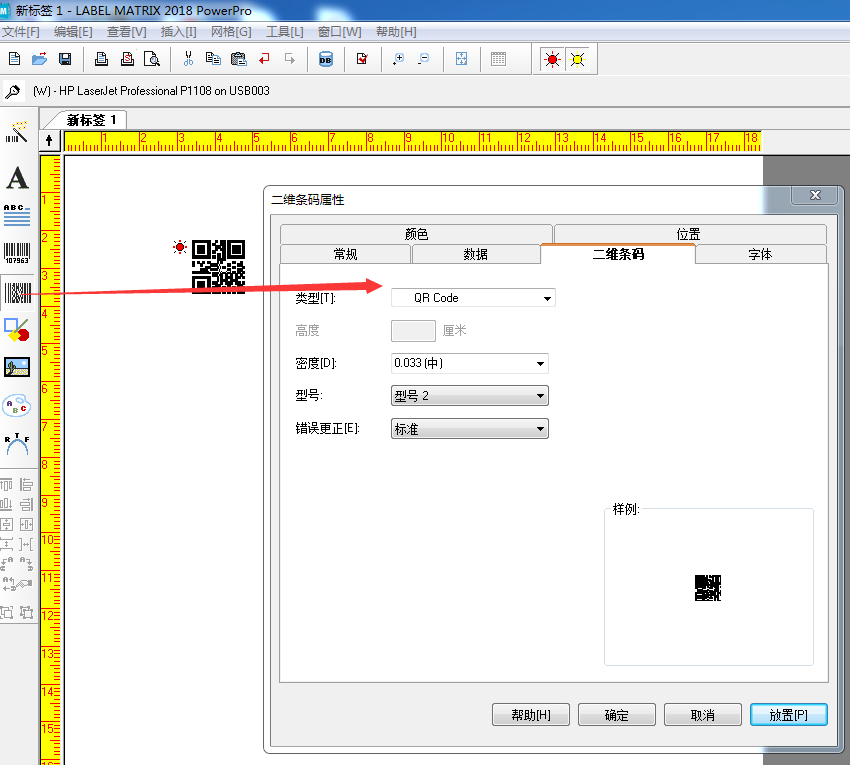Select the ABC paragraph text tool
Screen dimensions: 850x765
point(17,215)
